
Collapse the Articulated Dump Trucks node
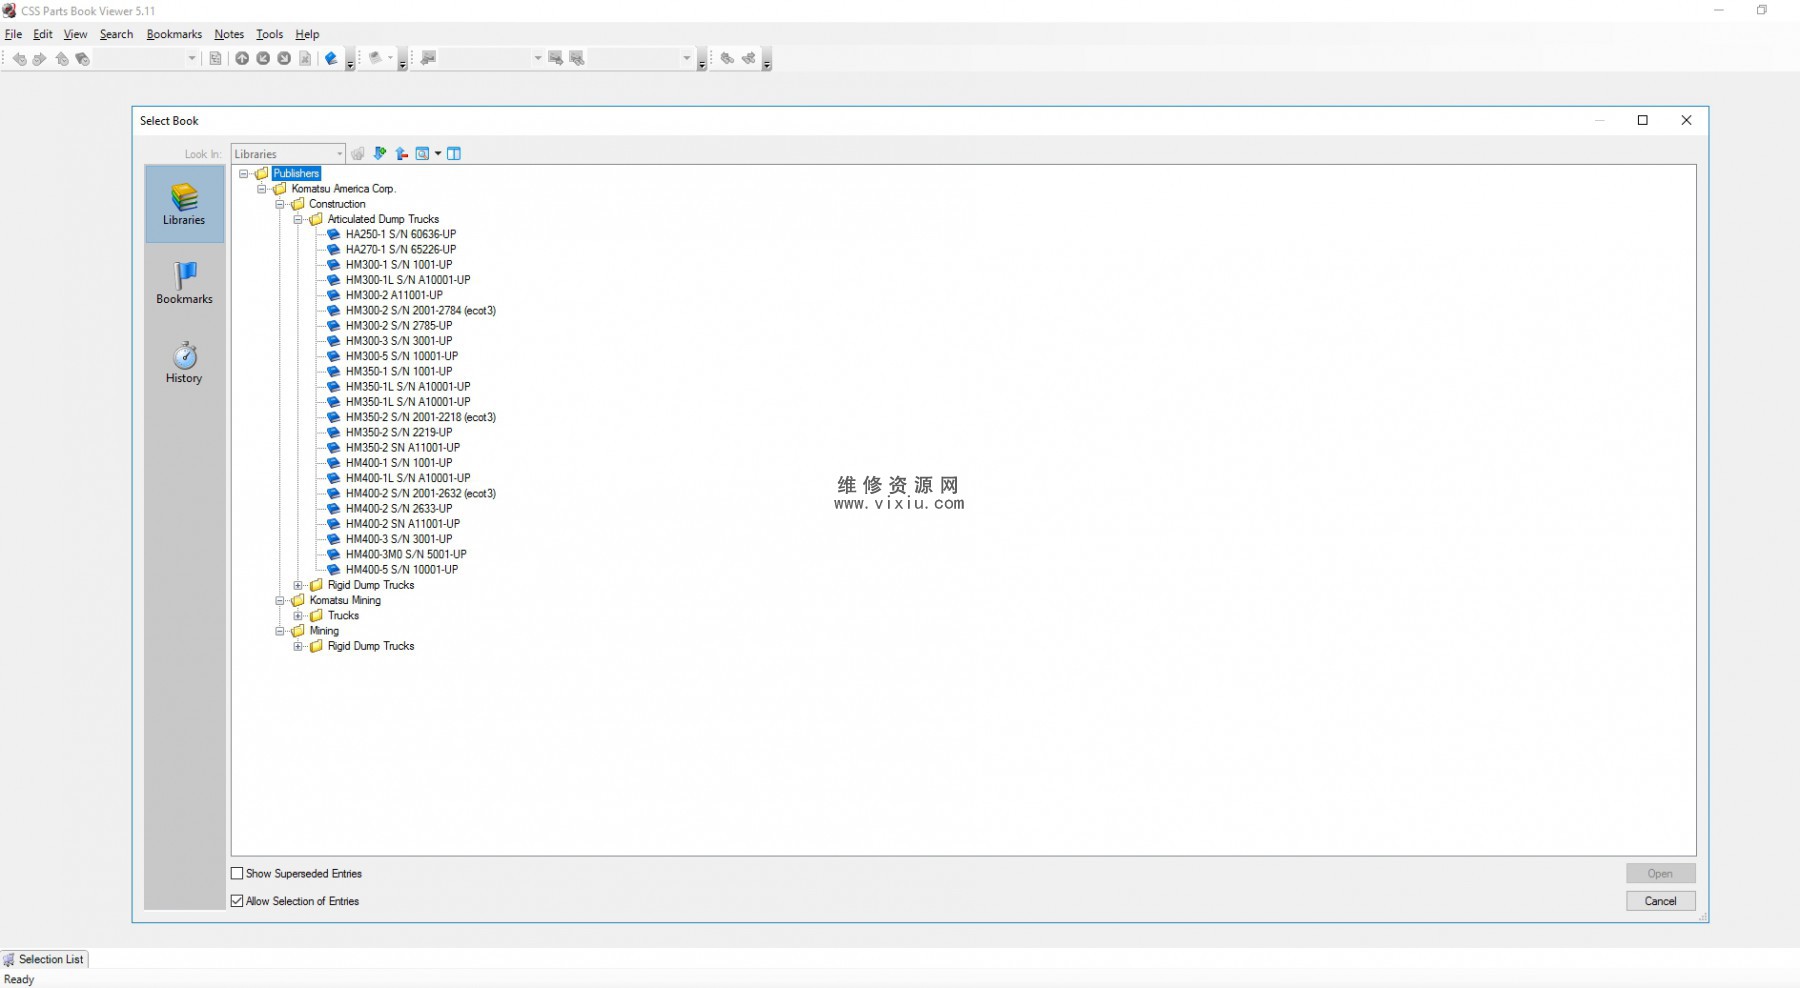(298, 219)
